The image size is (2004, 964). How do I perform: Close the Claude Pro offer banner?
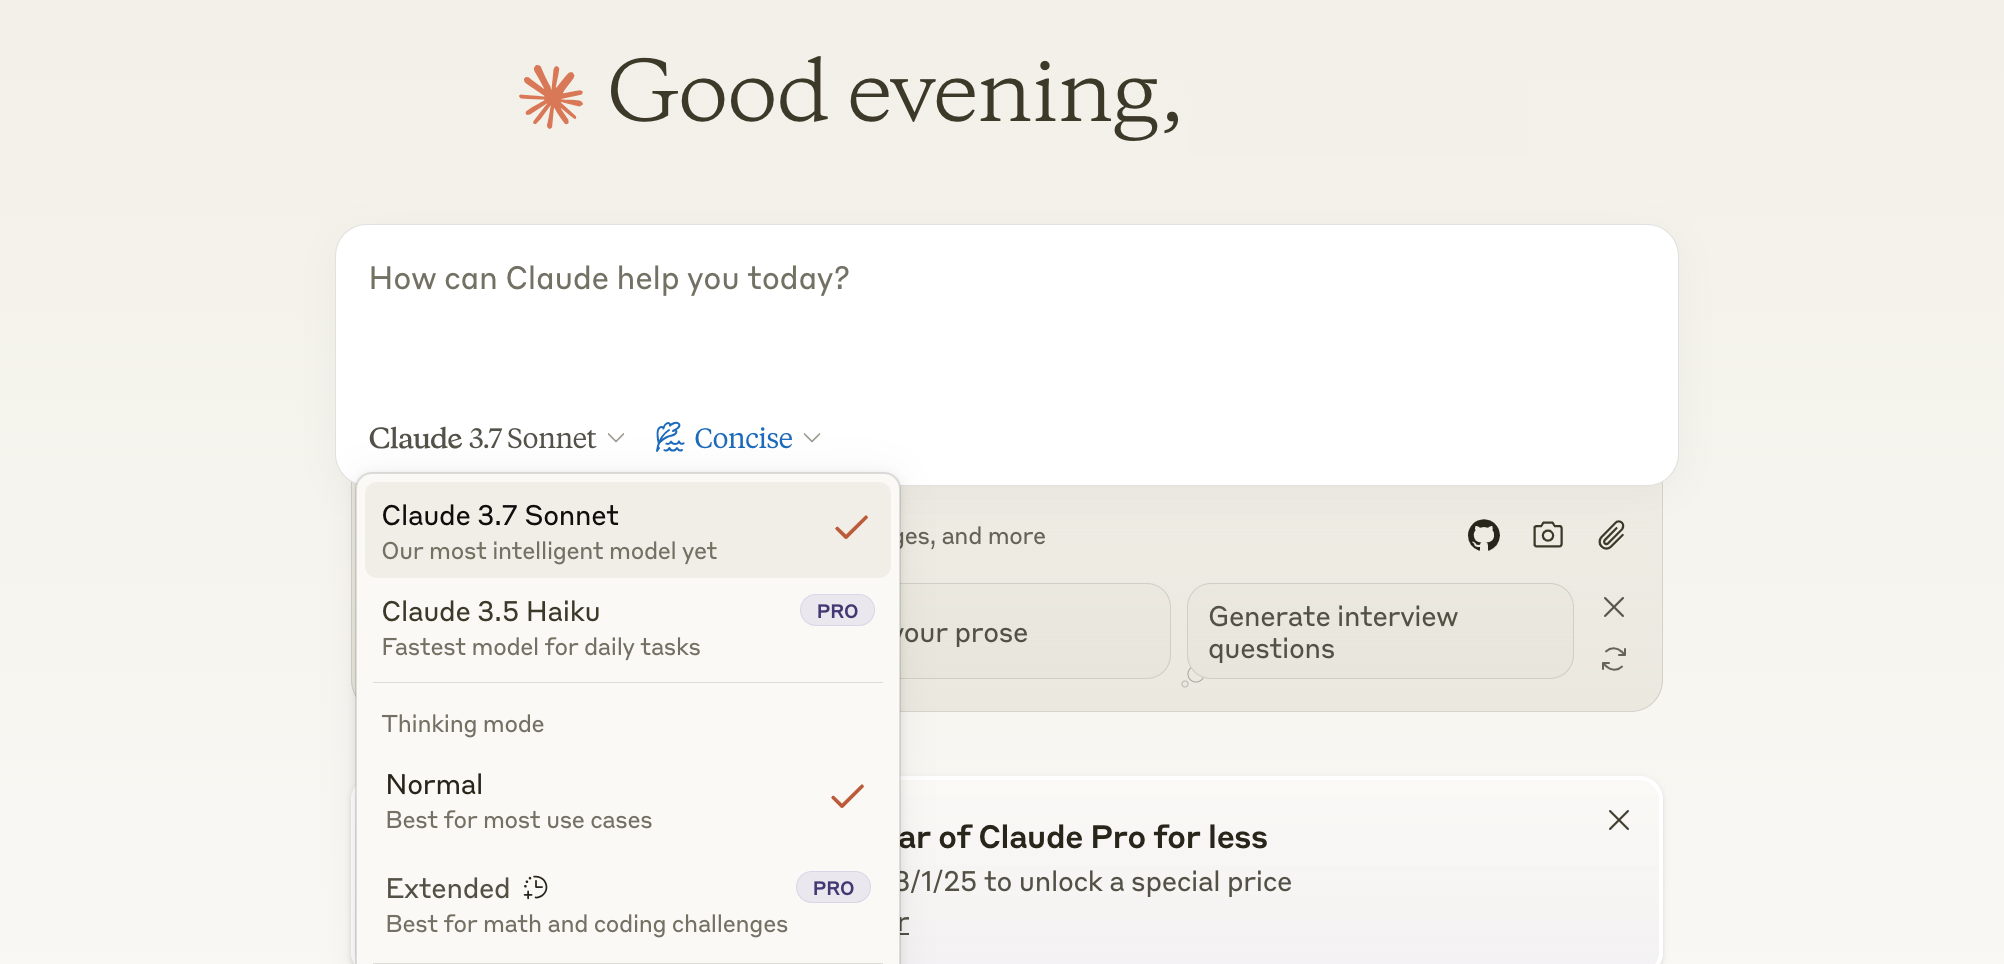(x=1618, y=820)
